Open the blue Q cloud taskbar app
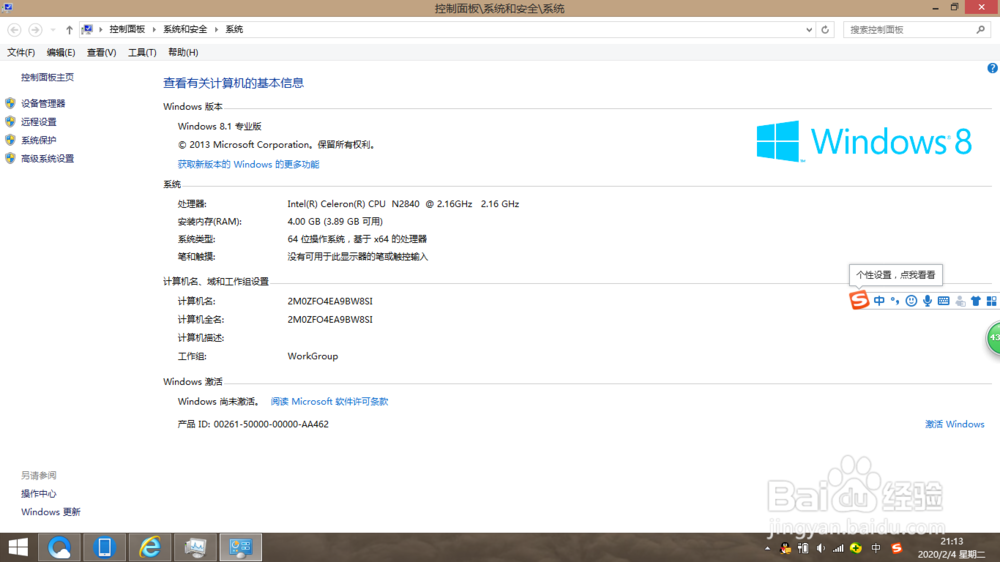This screenshot has width=1000, height=562. 59,547
